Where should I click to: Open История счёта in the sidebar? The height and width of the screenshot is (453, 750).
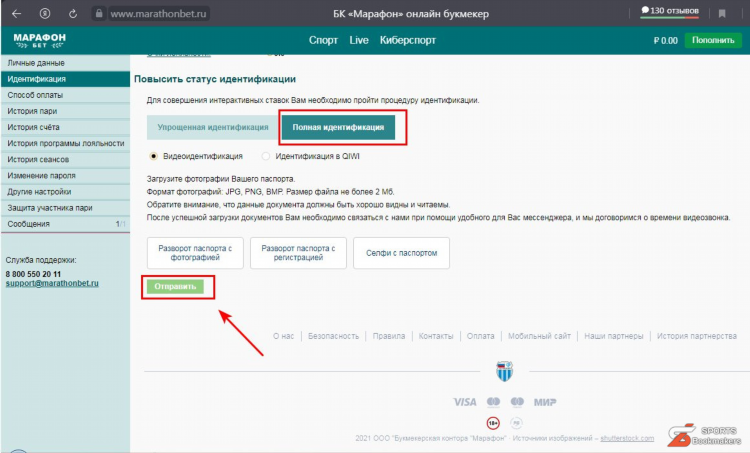coord(65,127)
